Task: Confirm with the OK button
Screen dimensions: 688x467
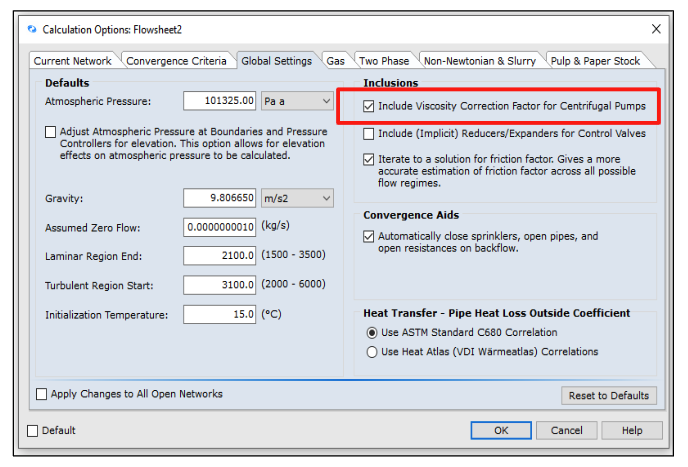Action: pyautogui.click(x=501, y=430)
